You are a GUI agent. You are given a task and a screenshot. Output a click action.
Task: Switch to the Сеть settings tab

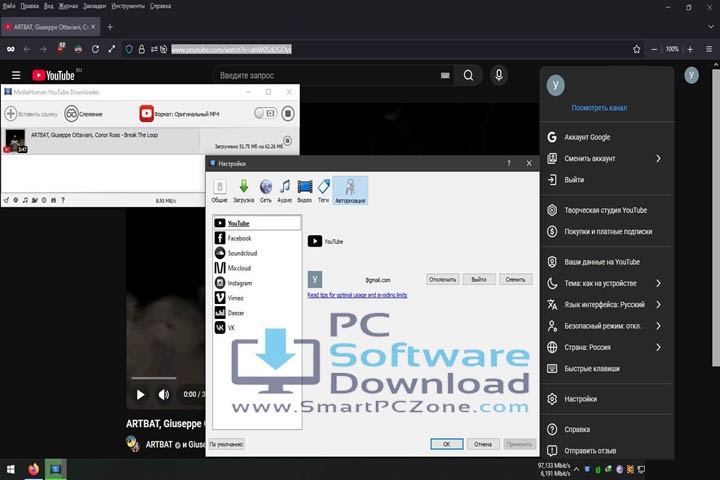pyautogui.click(x=265, y=191)
